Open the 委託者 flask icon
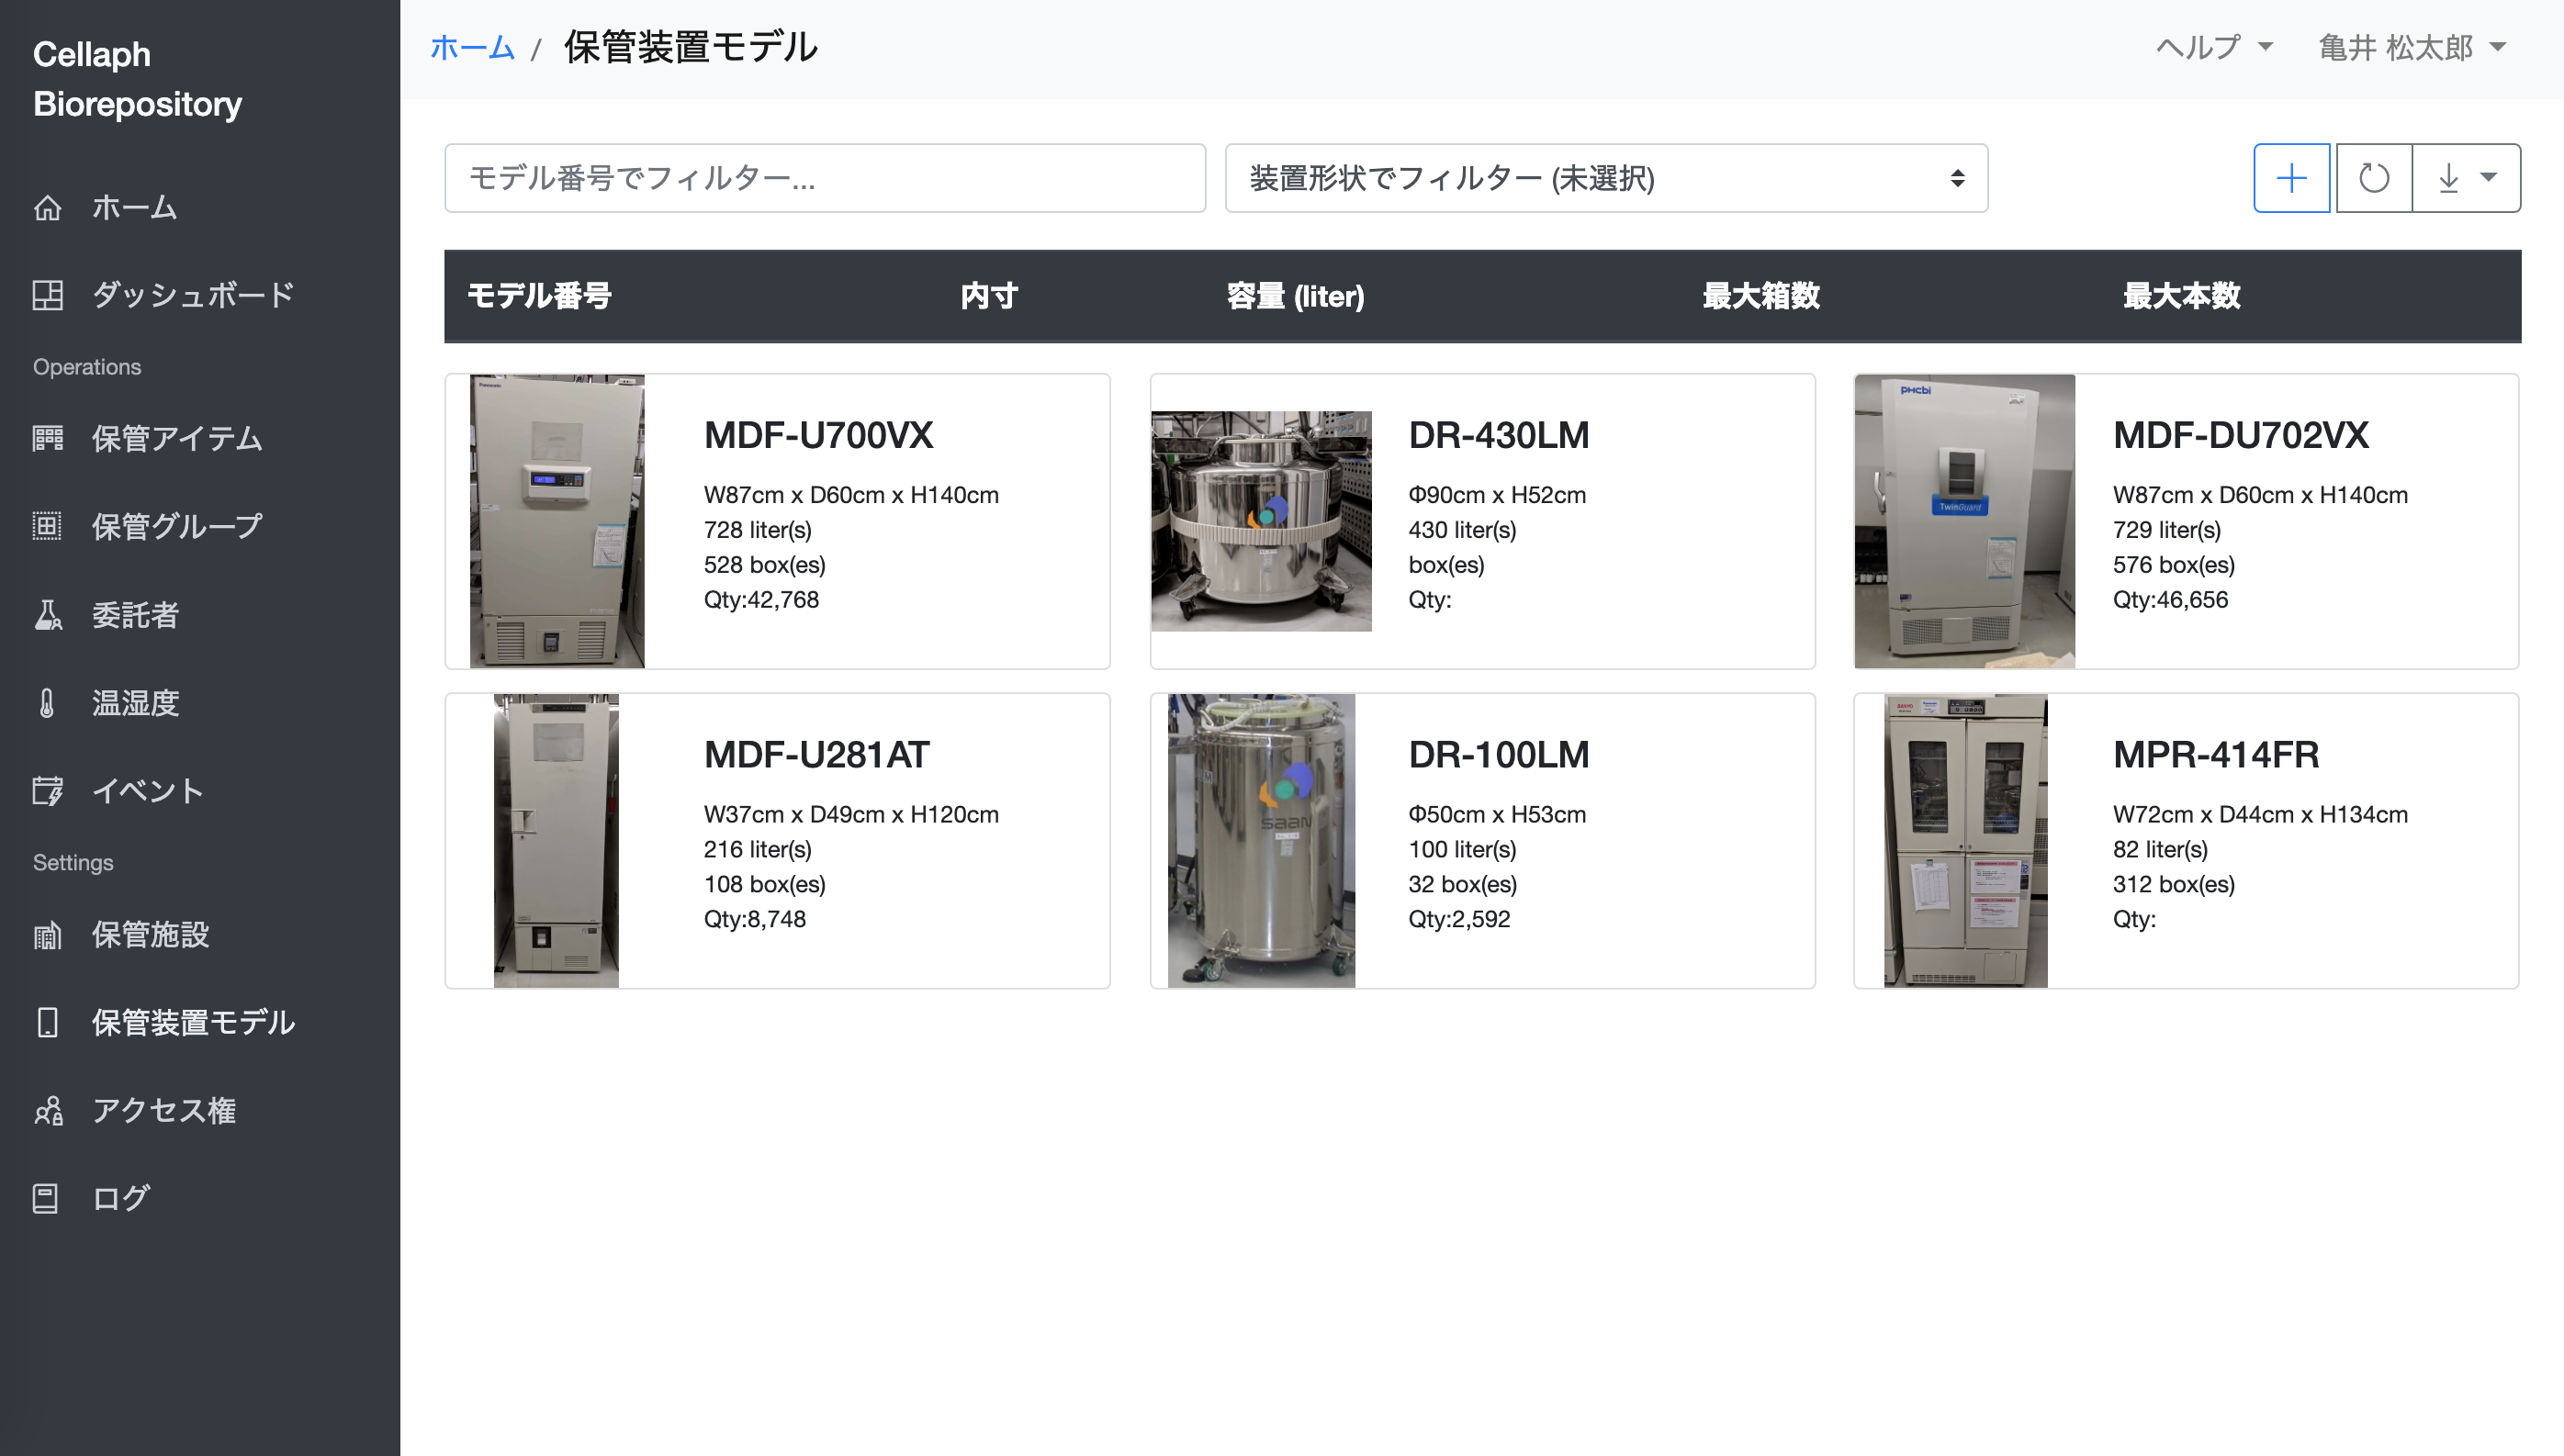 [x=47, y=615]
